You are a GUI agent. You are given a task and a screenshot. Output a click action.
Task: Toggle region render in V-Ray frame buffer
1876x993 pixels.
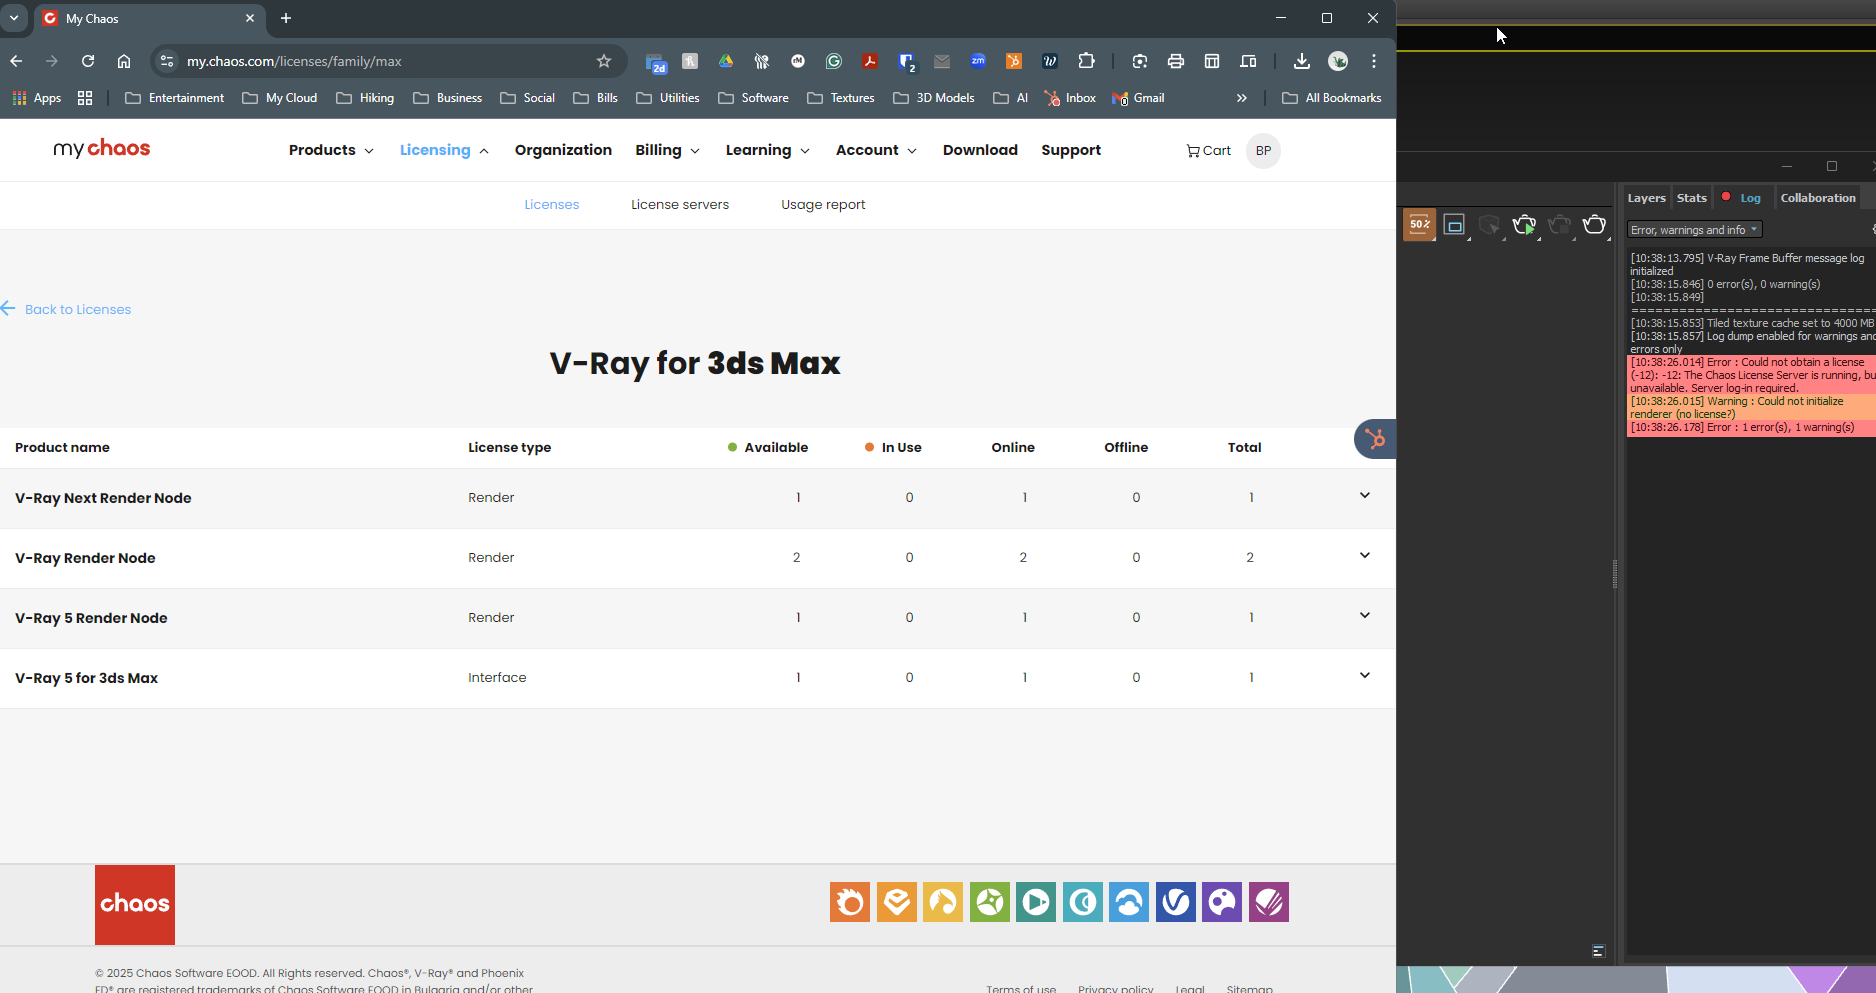click(1455, 225)
